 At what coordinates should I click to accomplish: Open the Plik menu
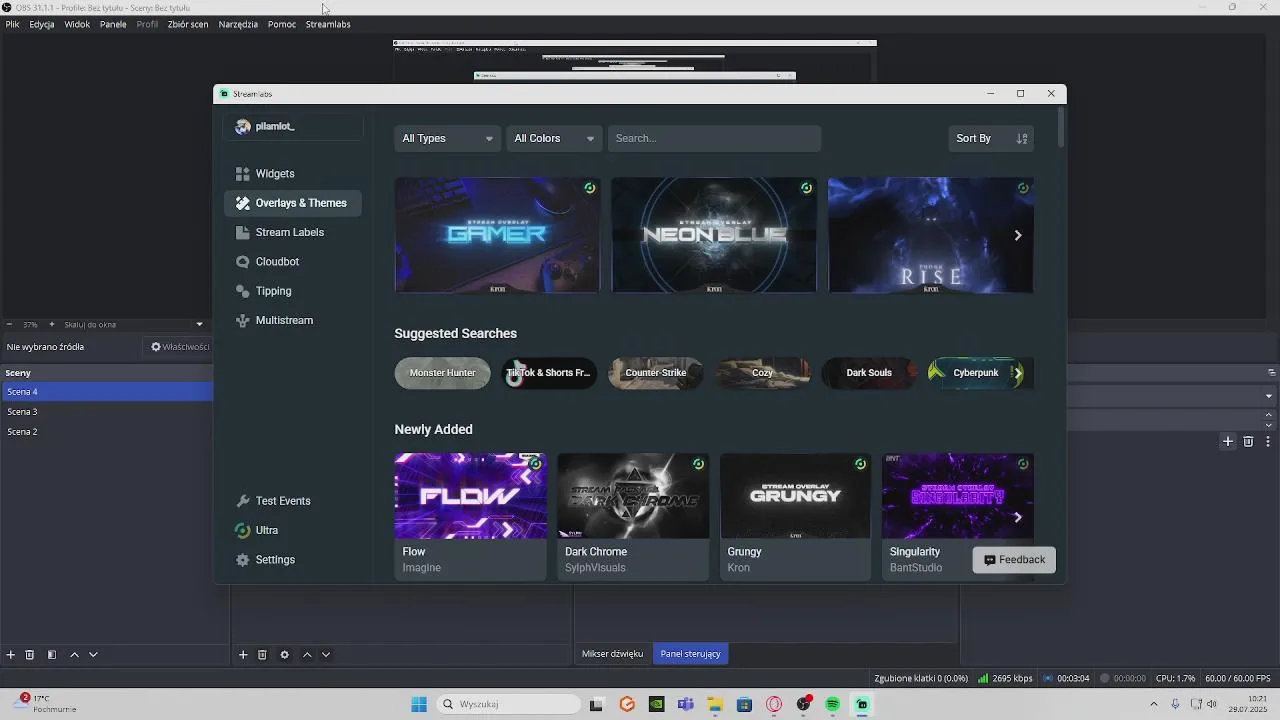point(12,24)
